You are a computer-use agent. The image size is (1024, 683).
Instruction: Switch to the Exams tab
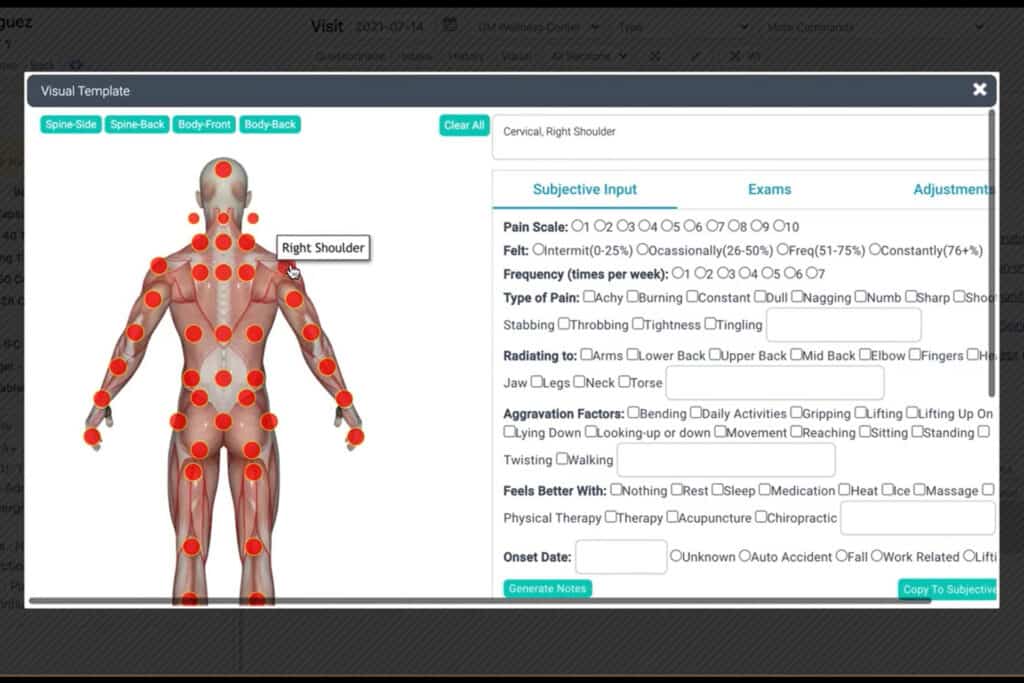pos(769,189)
